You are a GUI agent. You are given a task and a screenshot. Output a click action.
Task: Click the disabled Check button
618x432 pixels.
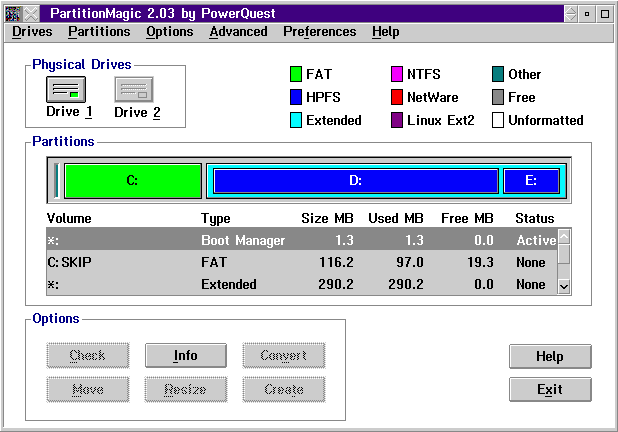click(87, 356)
